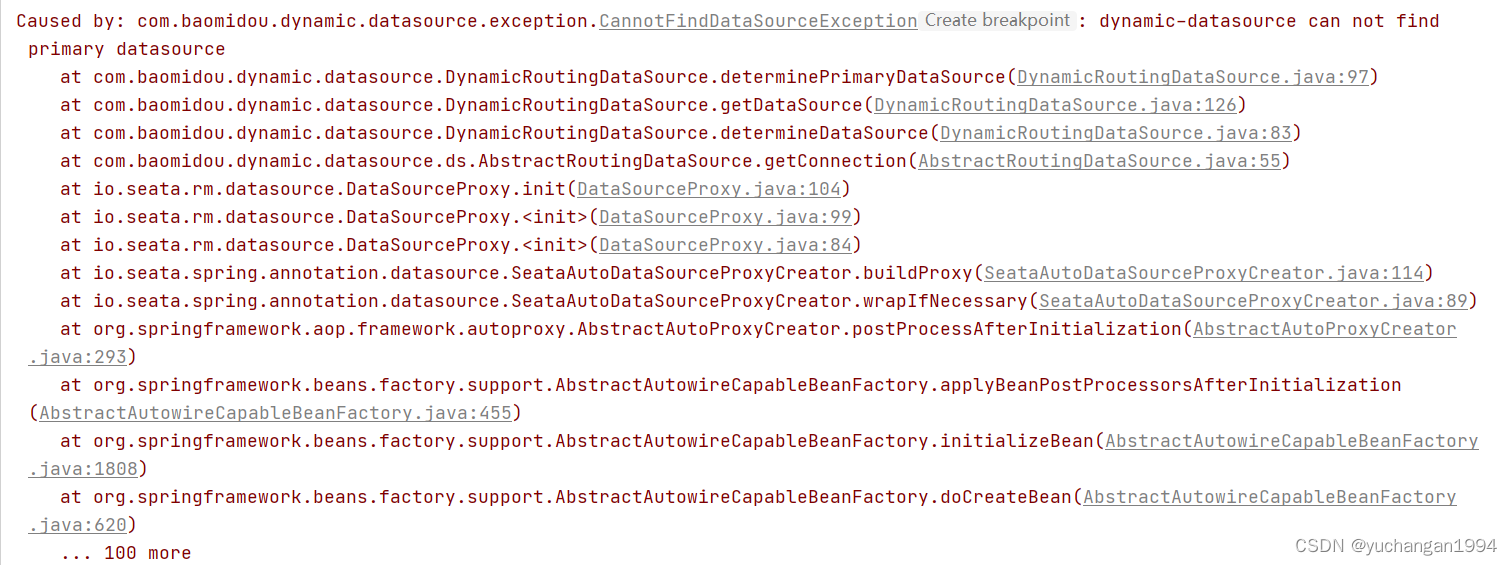The height and width of the screenshot is (565, 1512).
Task: Click the '.java:620' wrapped link fragment
Action: coord(77,525)
